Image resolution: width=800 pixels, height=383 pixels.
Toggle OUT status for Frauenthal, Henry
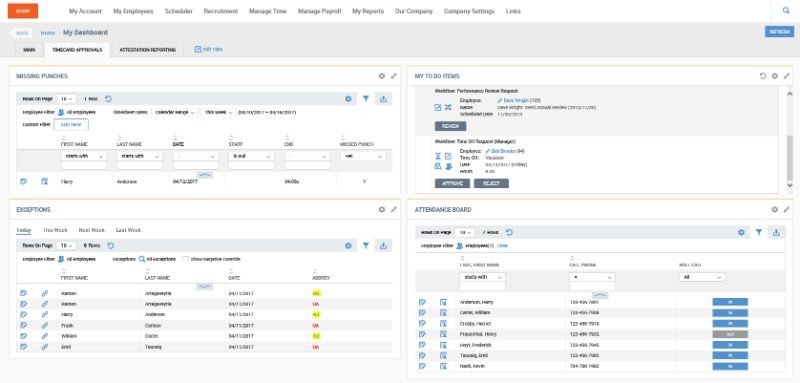tap(730, 335)
